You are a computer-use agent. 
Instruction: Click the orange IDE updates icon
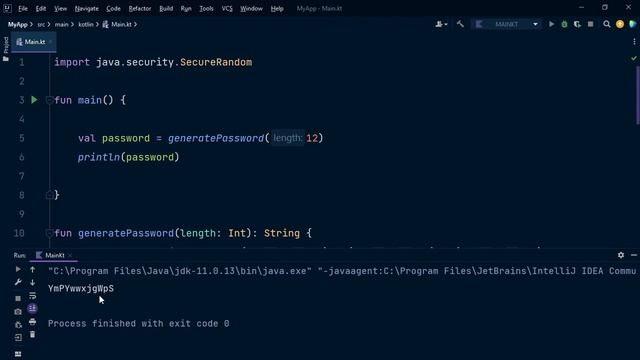click(x=620, y=24)
